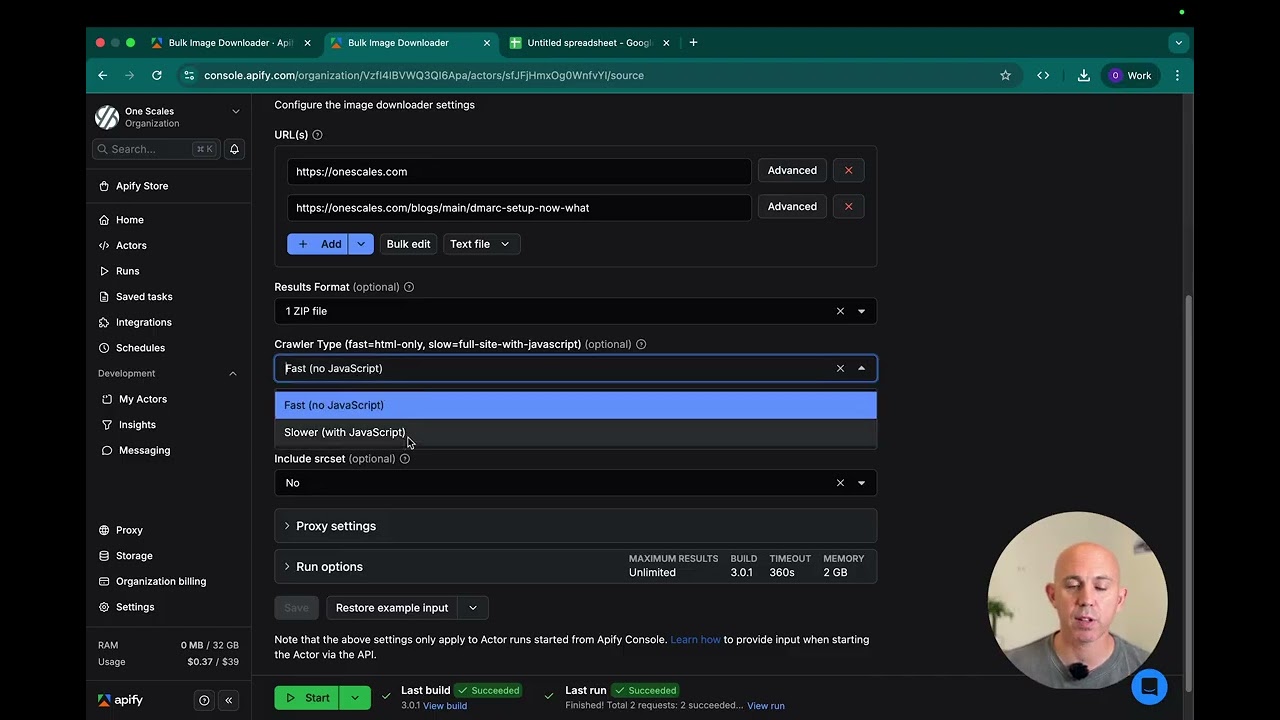Viewport: 1280px width, 720px height.
Task: Open View build link
Action: coord(445,706)
